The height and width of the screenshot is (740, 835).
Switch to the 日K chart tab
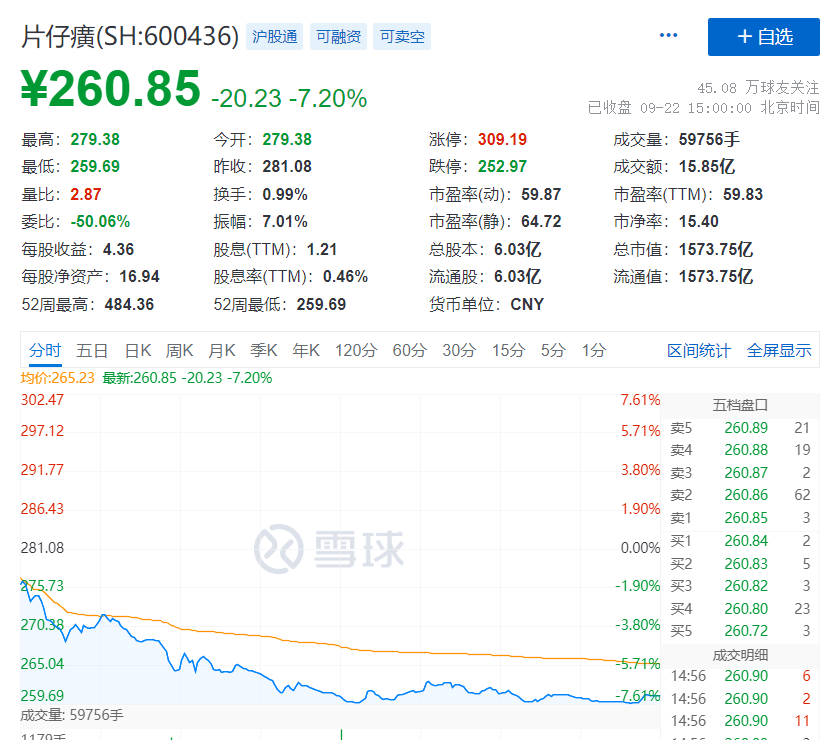click(138, 350)
